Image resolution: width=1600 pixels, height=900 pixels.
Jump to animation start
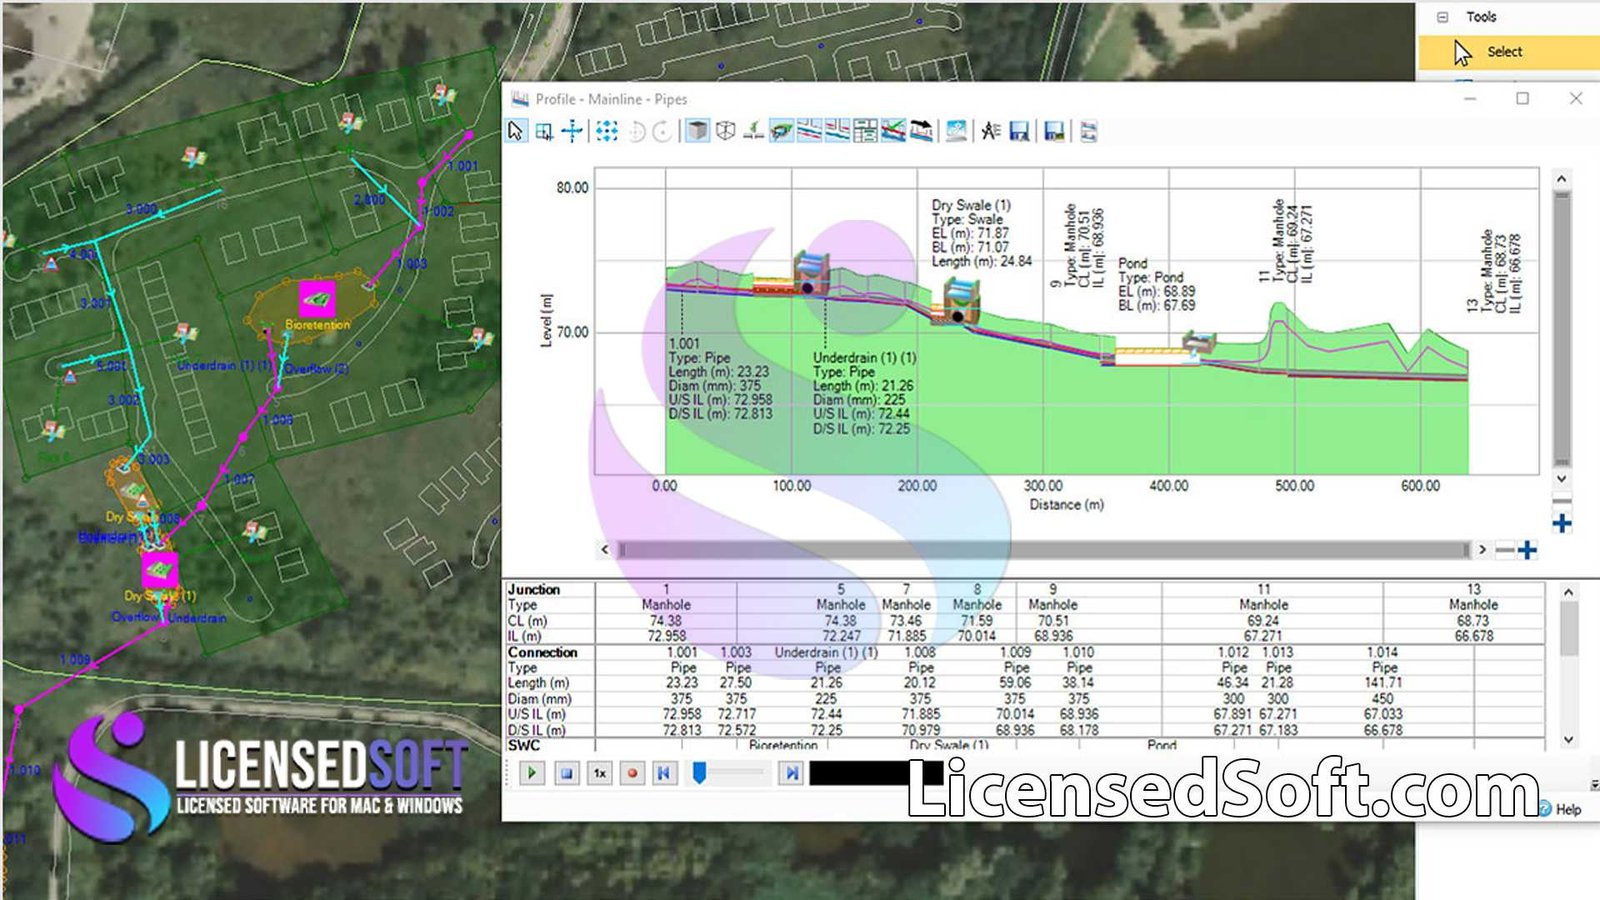(x=664, y=773)
